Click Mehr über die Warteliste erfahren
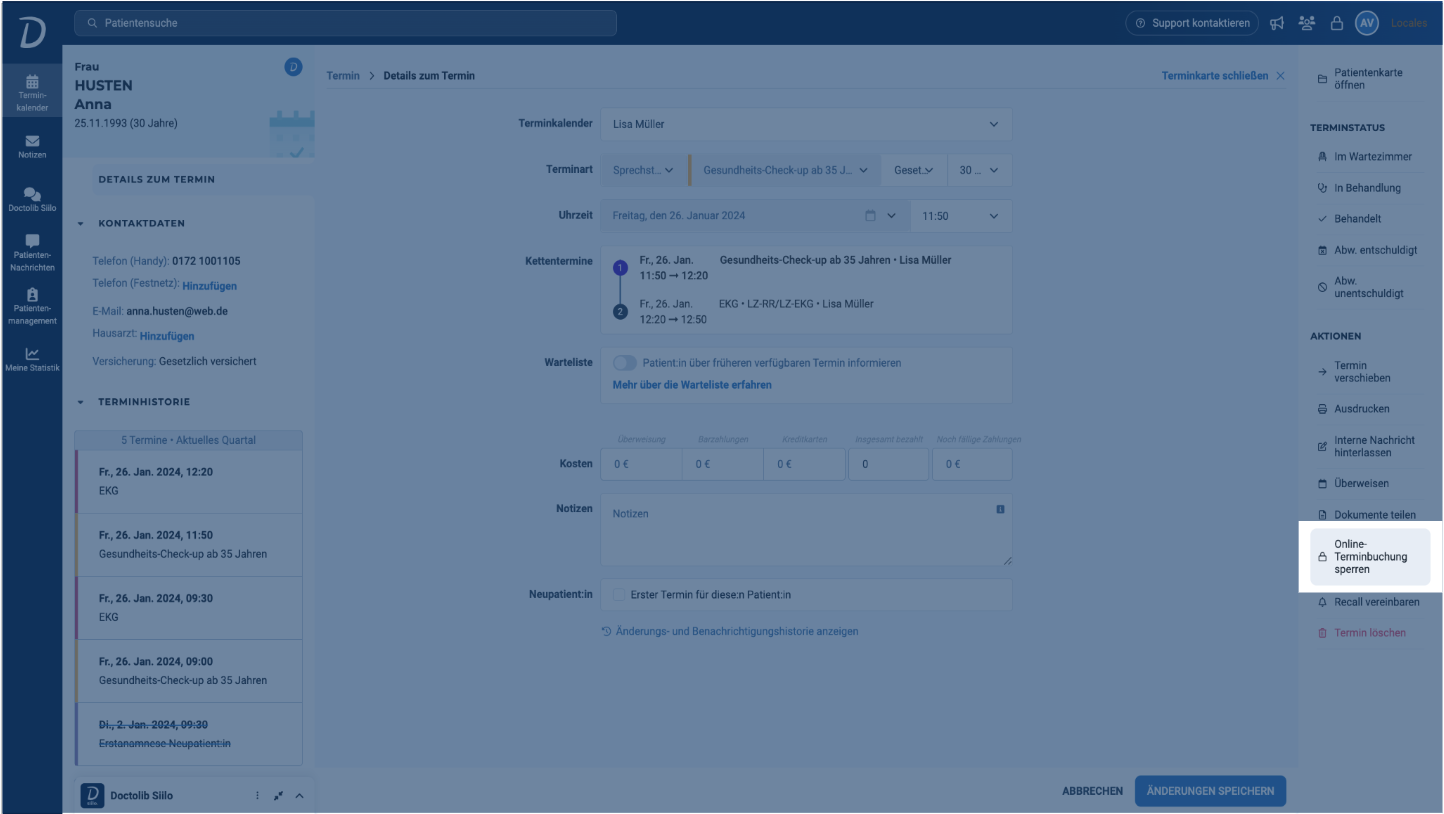 coord(692,385)
